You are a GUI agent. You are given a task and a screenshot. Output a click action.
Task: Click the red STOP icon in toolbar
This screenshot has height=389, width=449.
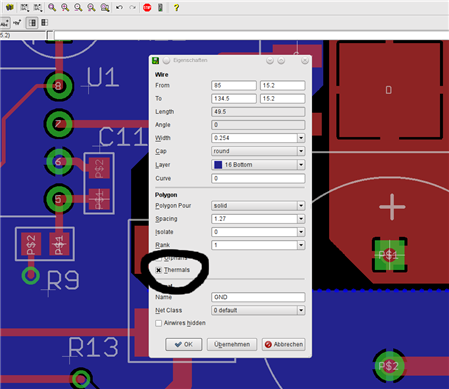(x=147, y=7)
